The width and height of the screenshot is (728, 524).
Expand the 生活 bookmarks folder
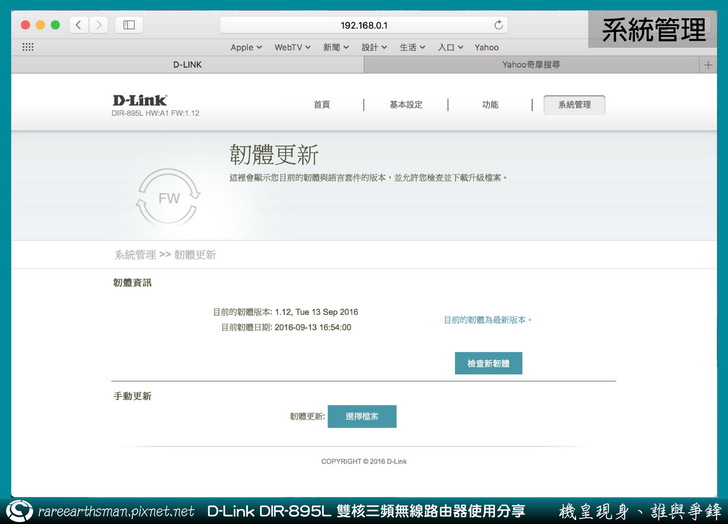[413, 47]
